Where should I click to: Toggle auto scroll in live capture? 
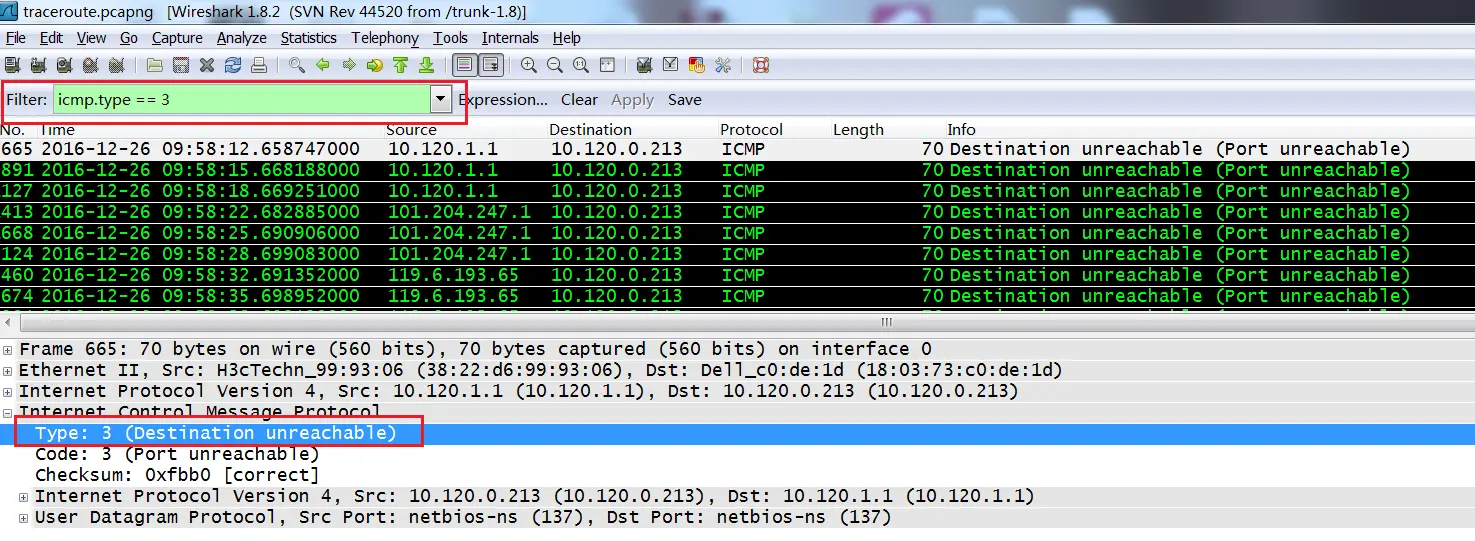point(491,65)
